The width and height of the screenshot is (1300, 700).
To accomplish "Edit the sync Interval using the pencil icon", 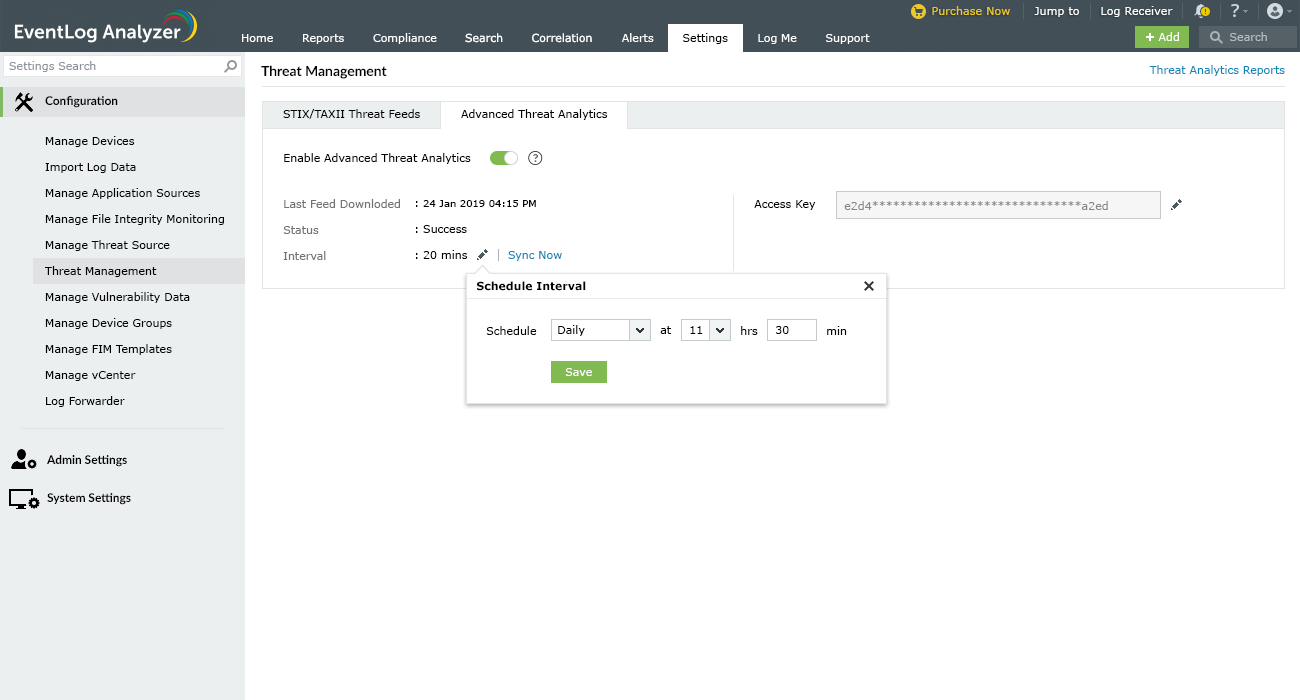I will coord(483,255).
